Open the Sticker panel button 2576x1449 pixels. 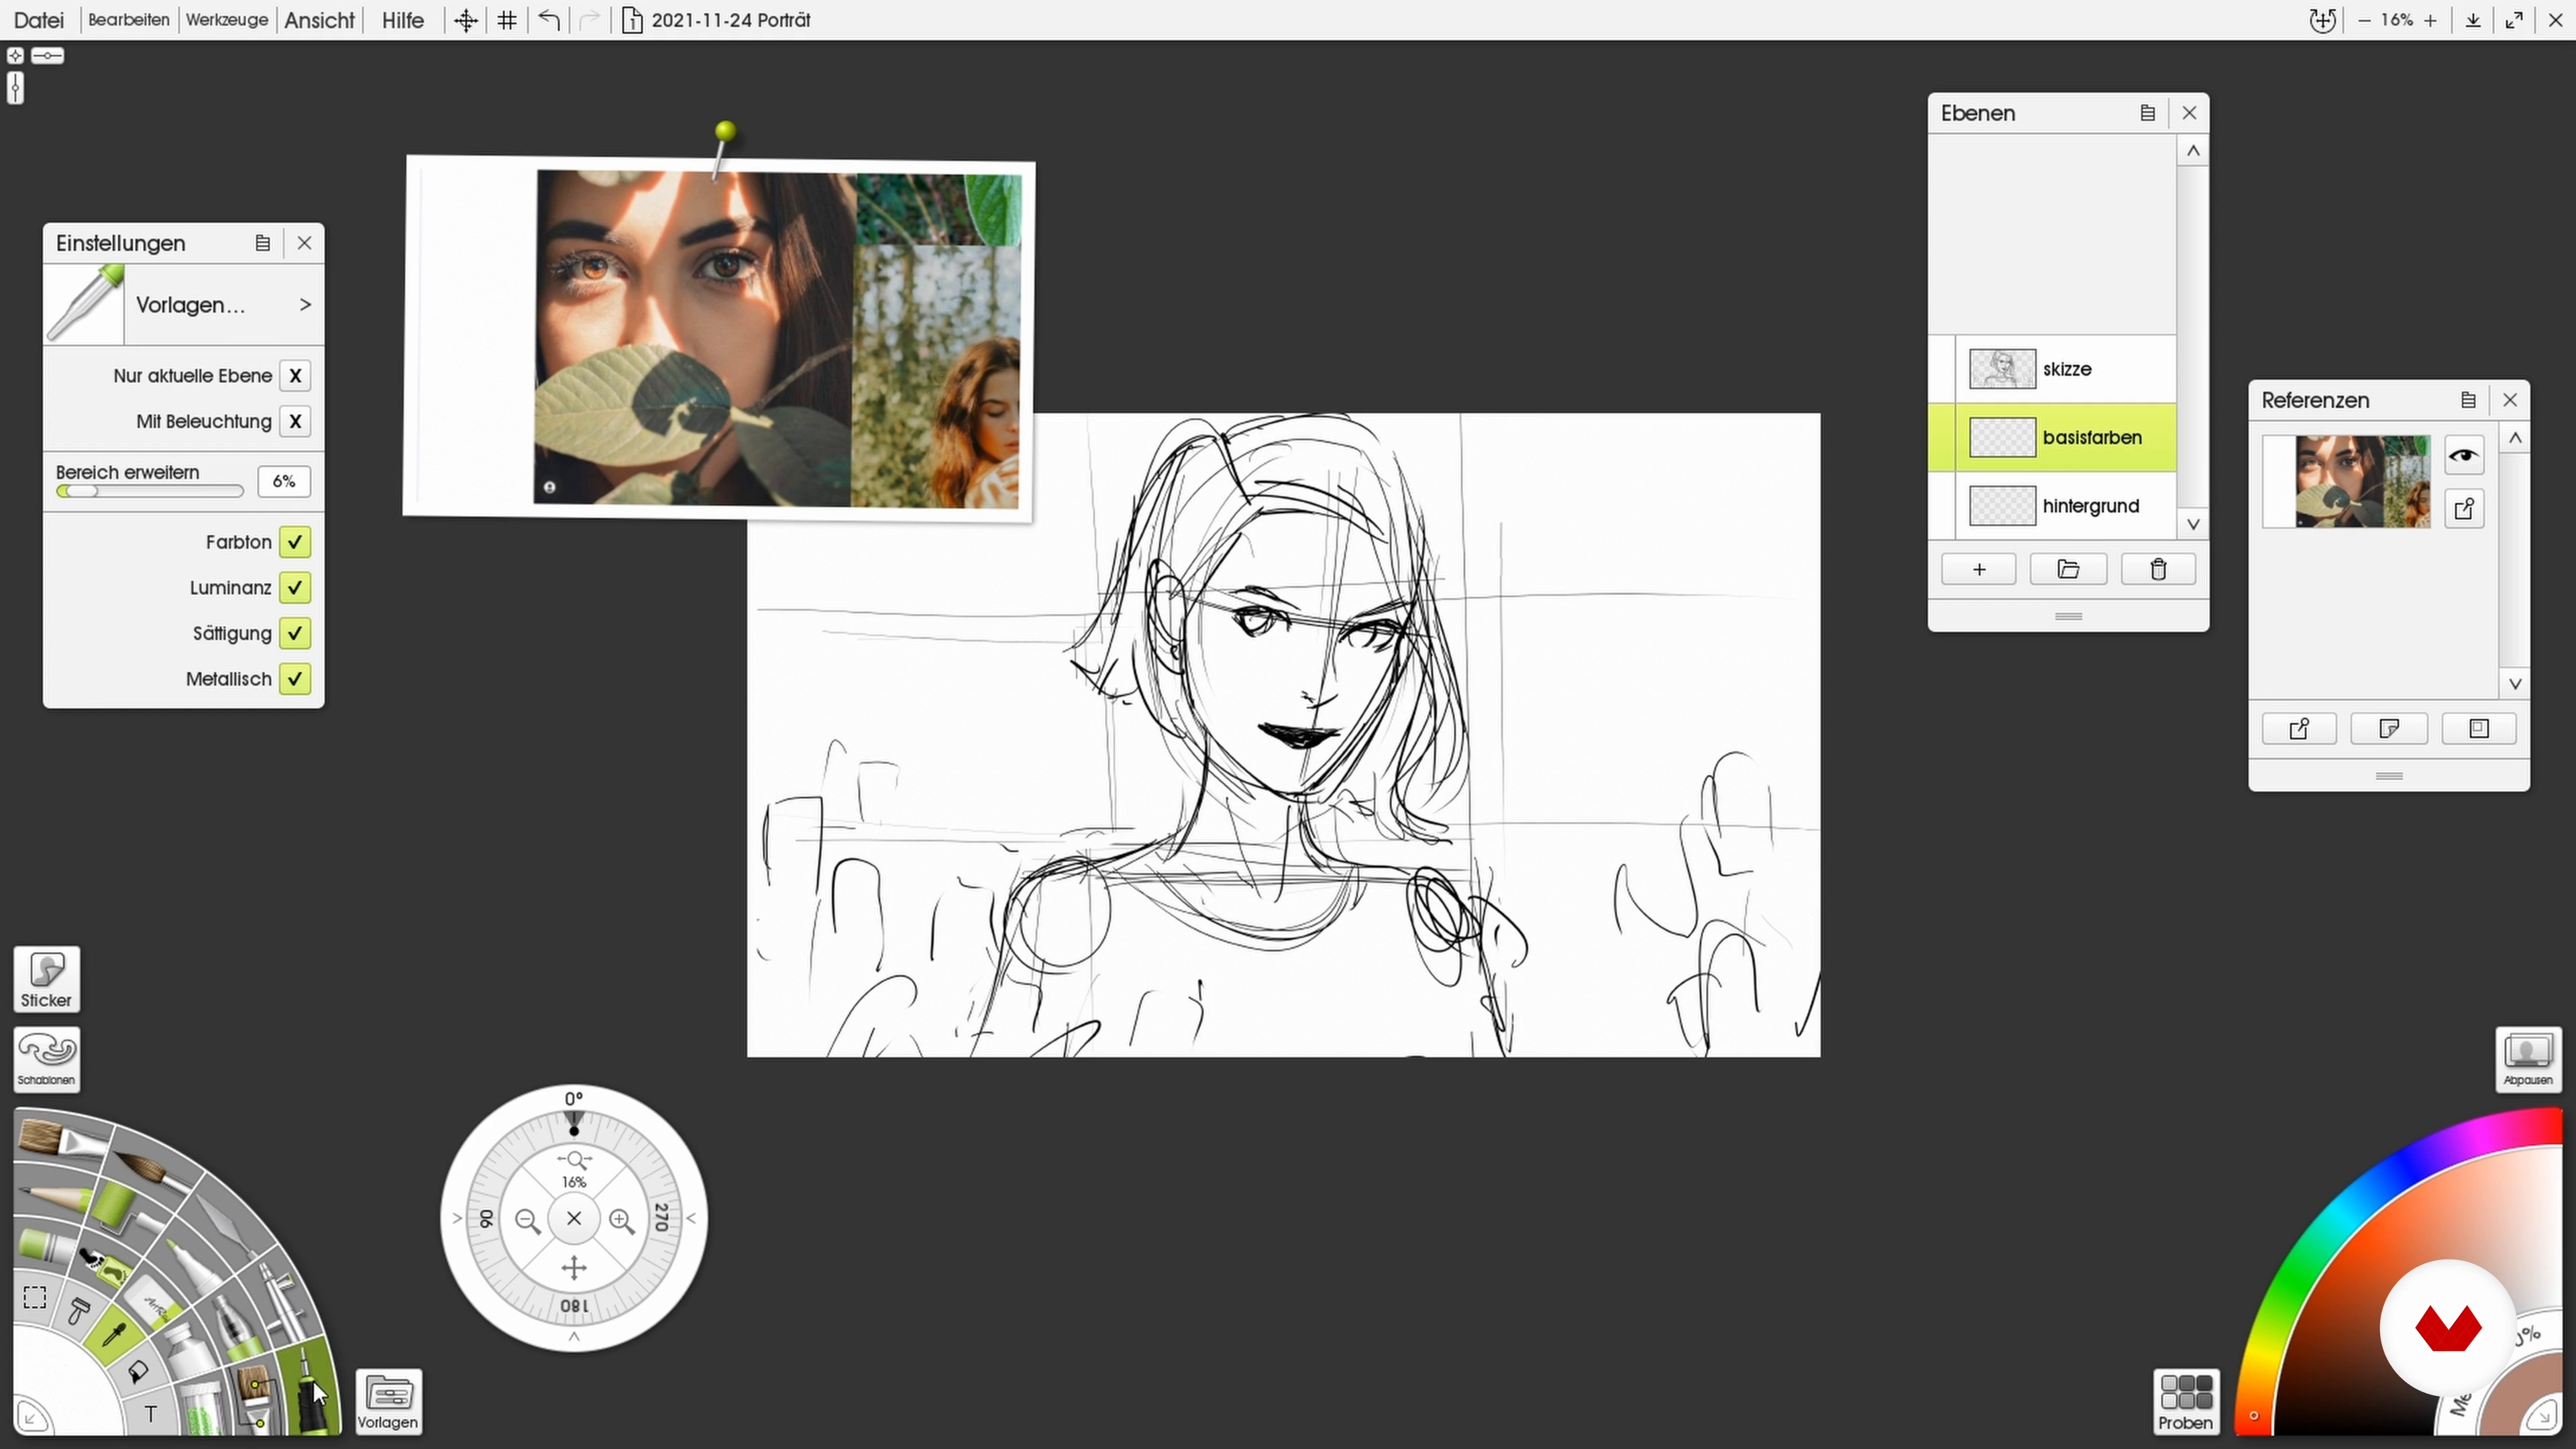point(47,979)
